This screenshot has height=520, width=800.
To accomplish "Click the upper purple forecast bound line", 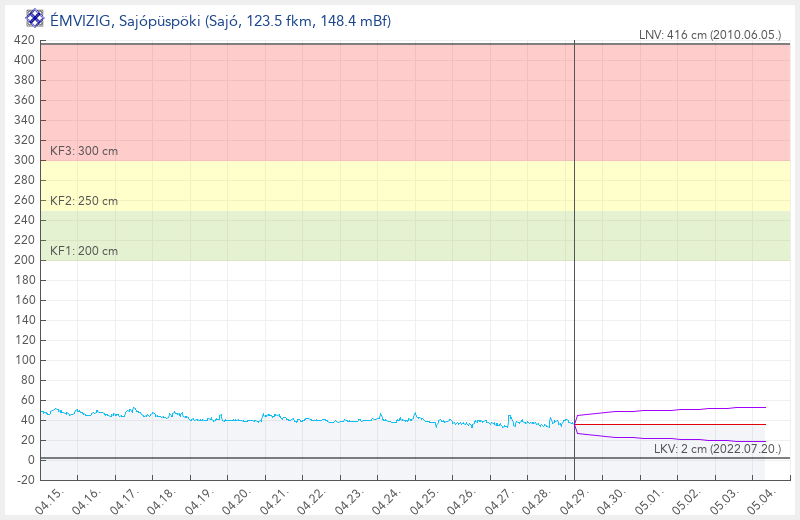I will [x=680, y=409].
